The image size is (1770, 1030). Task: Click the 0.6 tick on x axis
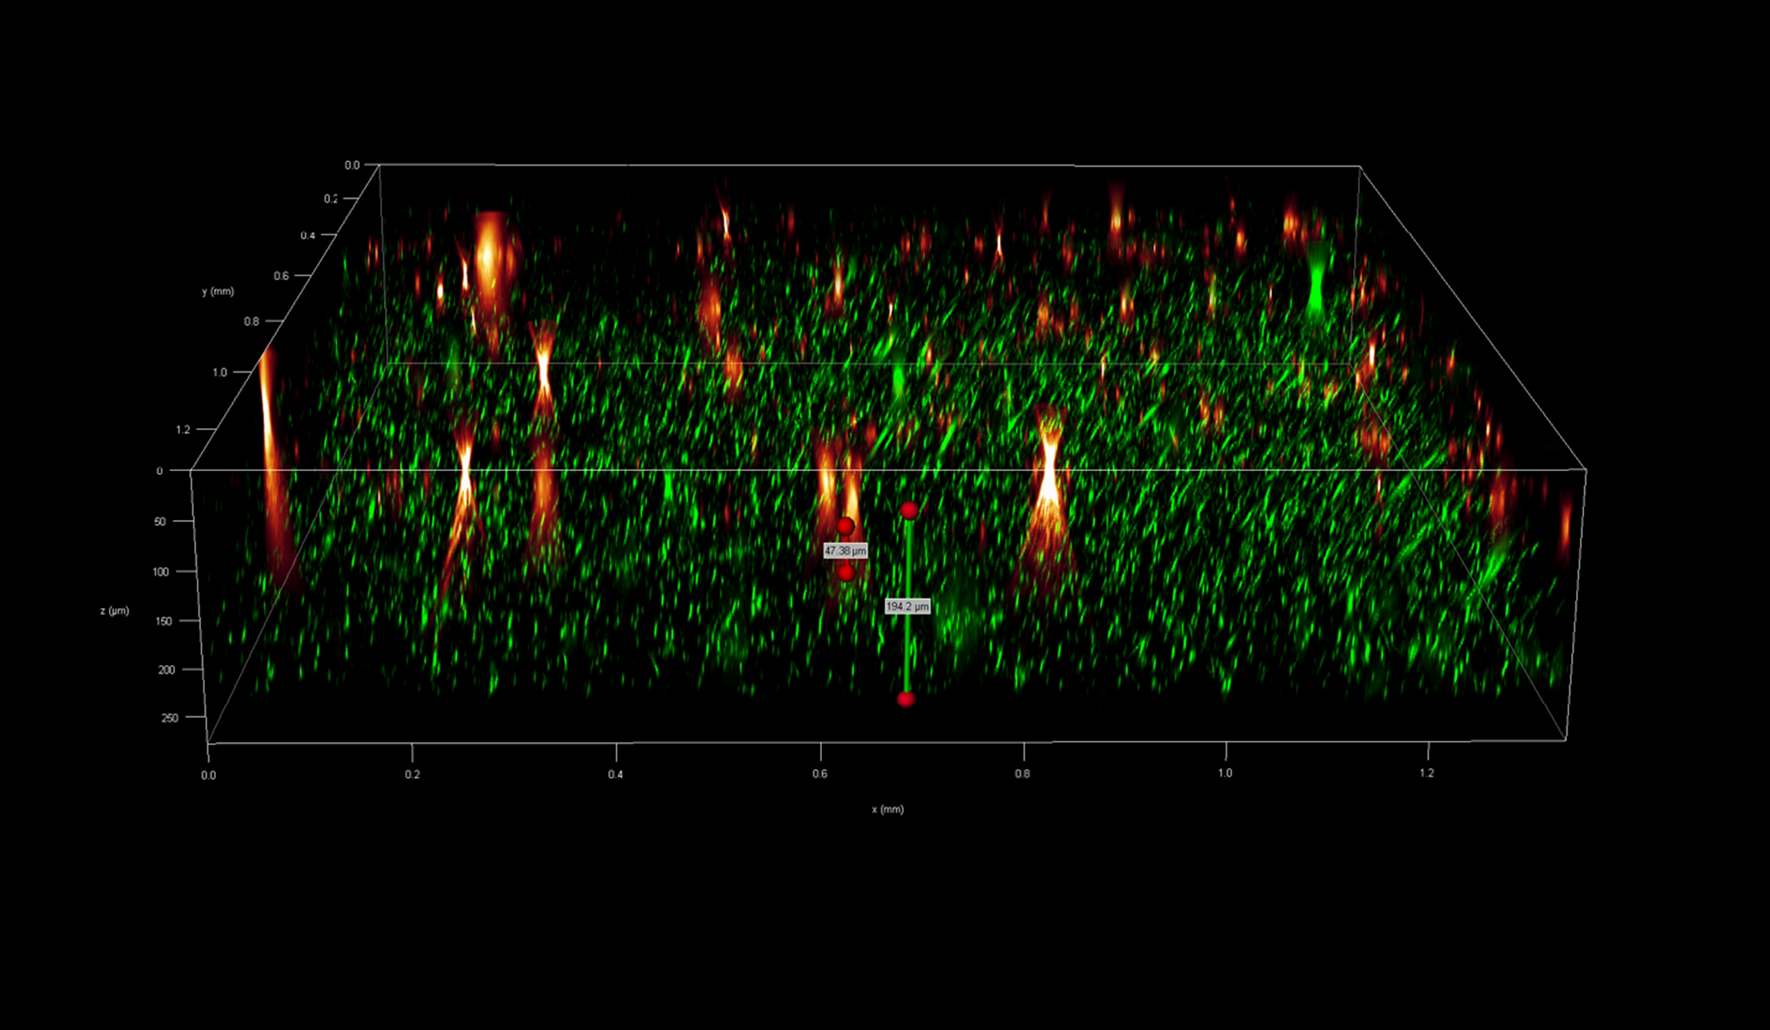pos(819,774)
